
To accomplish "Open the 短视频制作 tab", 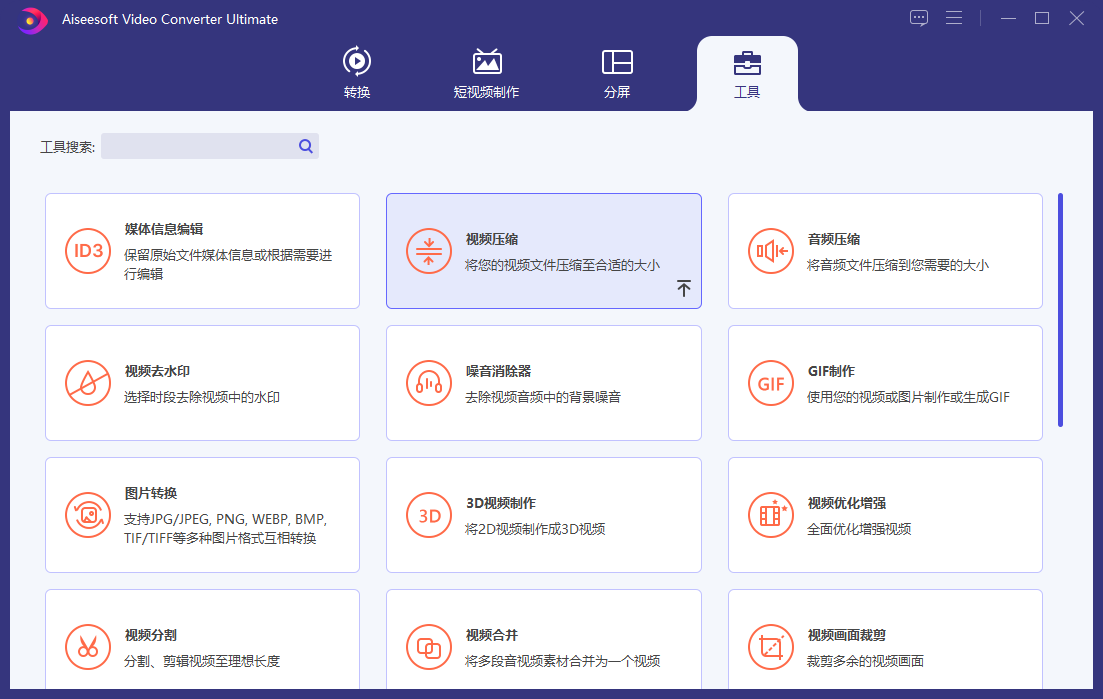I will tap(487, 73).
